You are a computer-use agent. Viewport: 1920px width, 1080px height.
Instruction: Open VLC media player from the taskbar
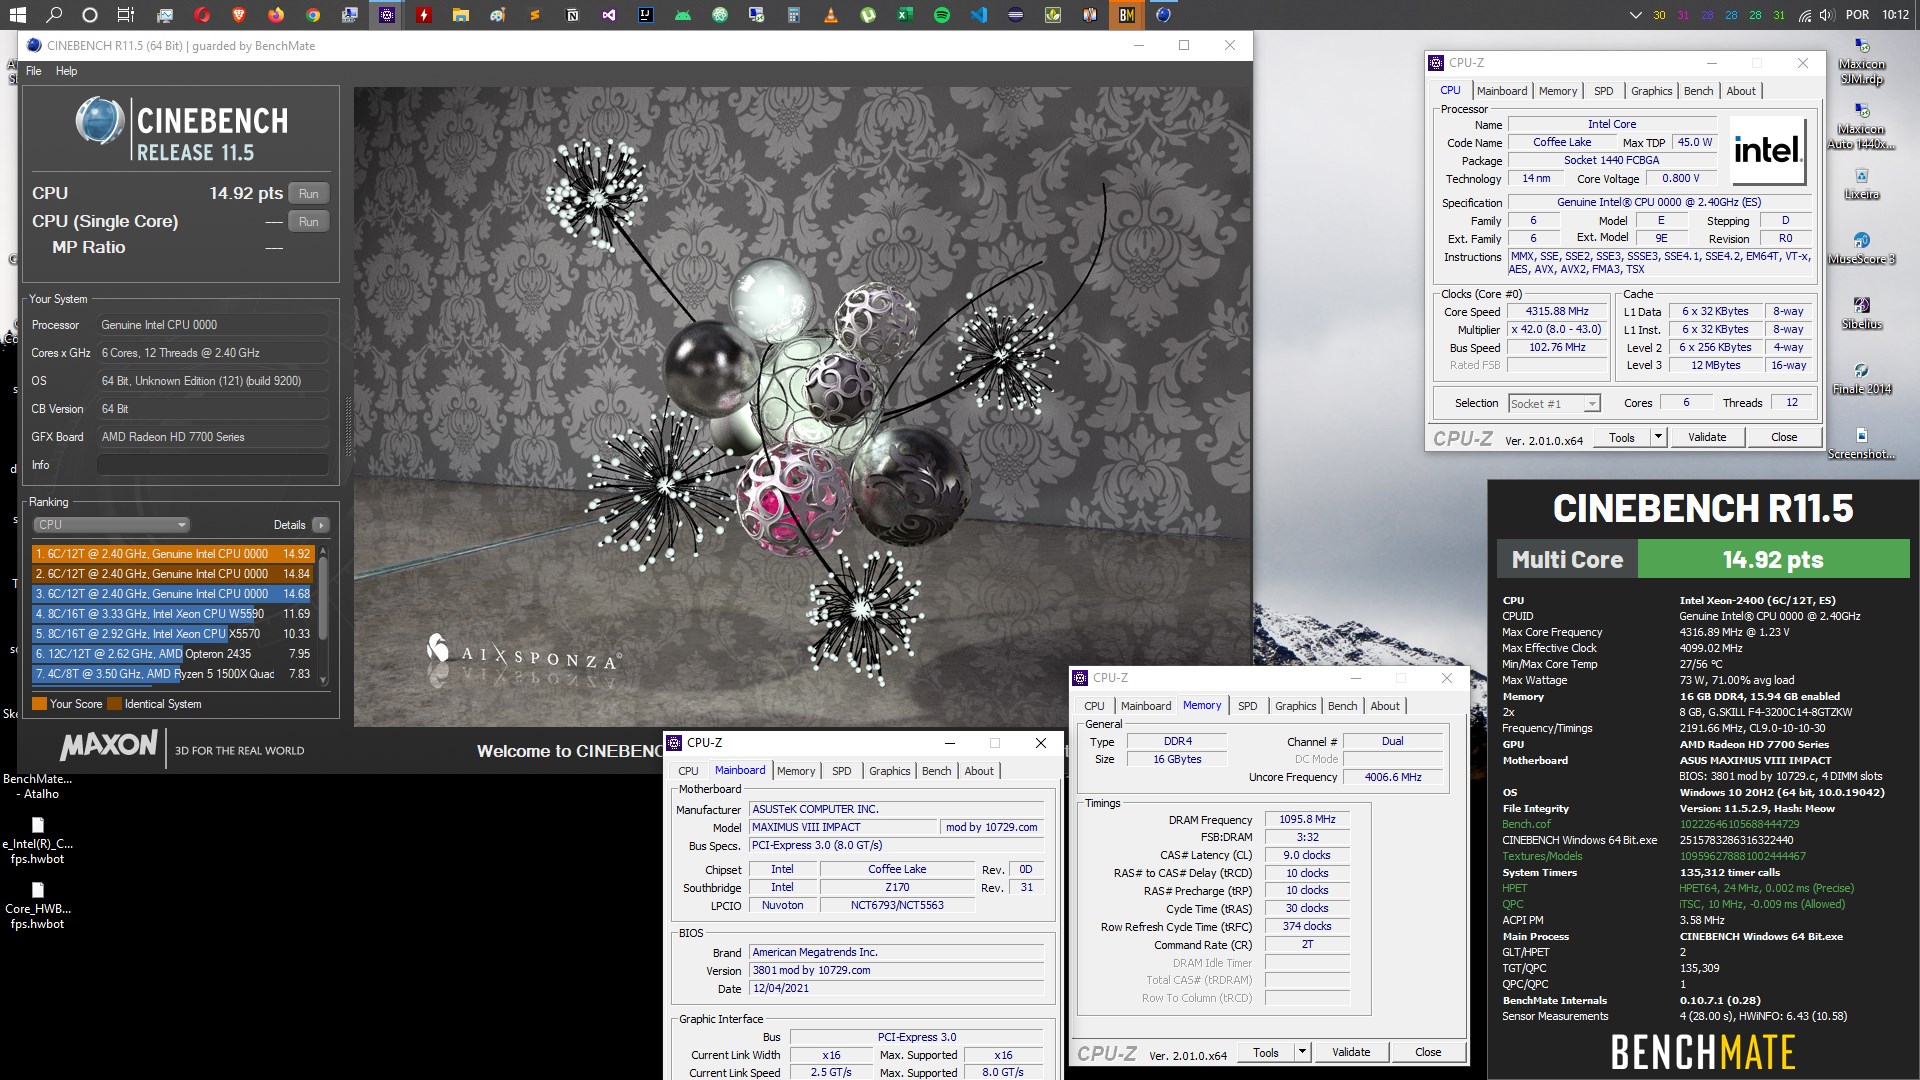point(830,15)
